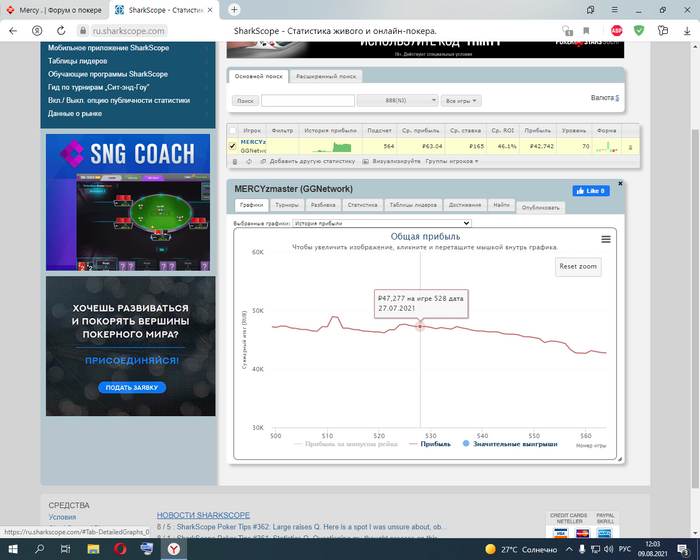
Task: Open the НОВОСТИ SHARKSCOPE link
Action: [203, 515]
